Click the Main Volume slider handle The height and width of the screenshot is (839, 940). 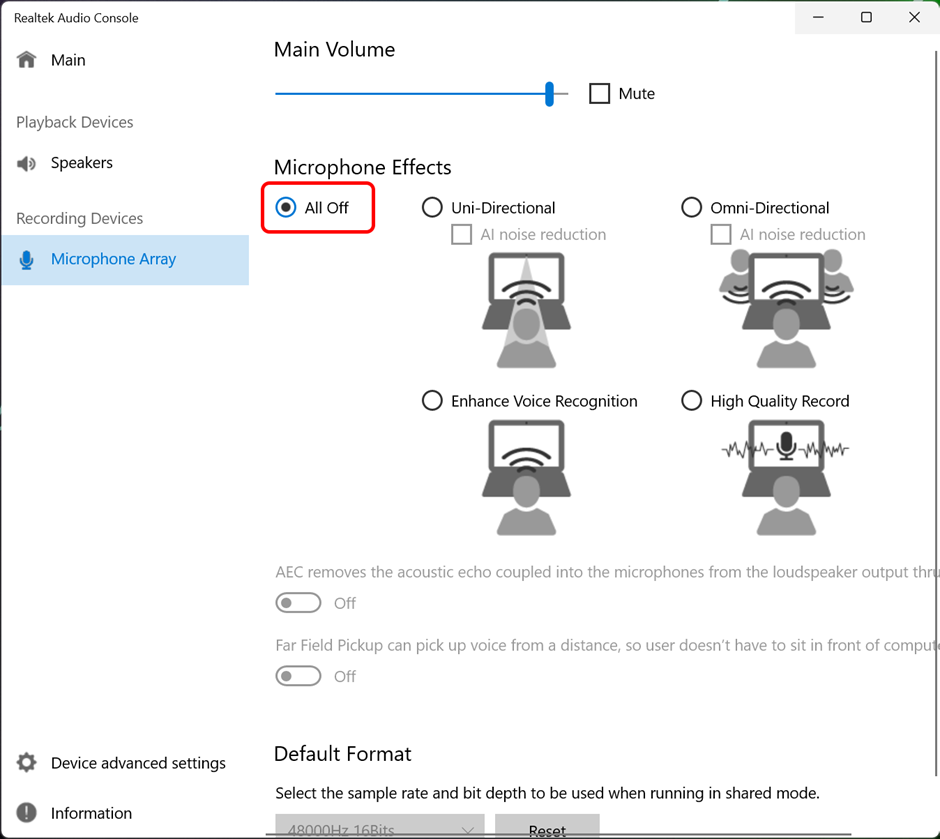click(x=549, y=94)
